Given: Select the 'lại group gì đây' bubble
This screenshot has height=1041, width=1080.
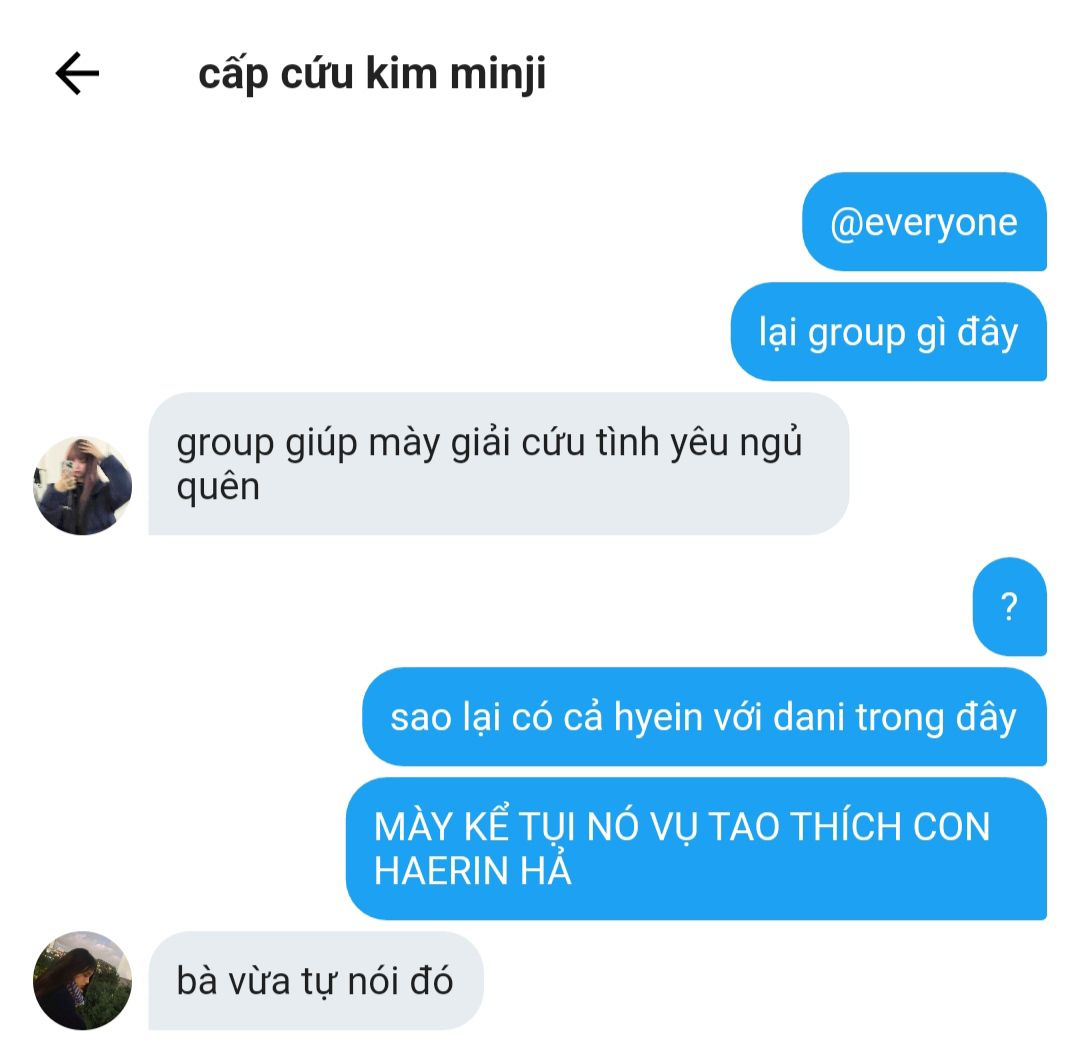Looking at the screenshot, I should click(889, 332).
